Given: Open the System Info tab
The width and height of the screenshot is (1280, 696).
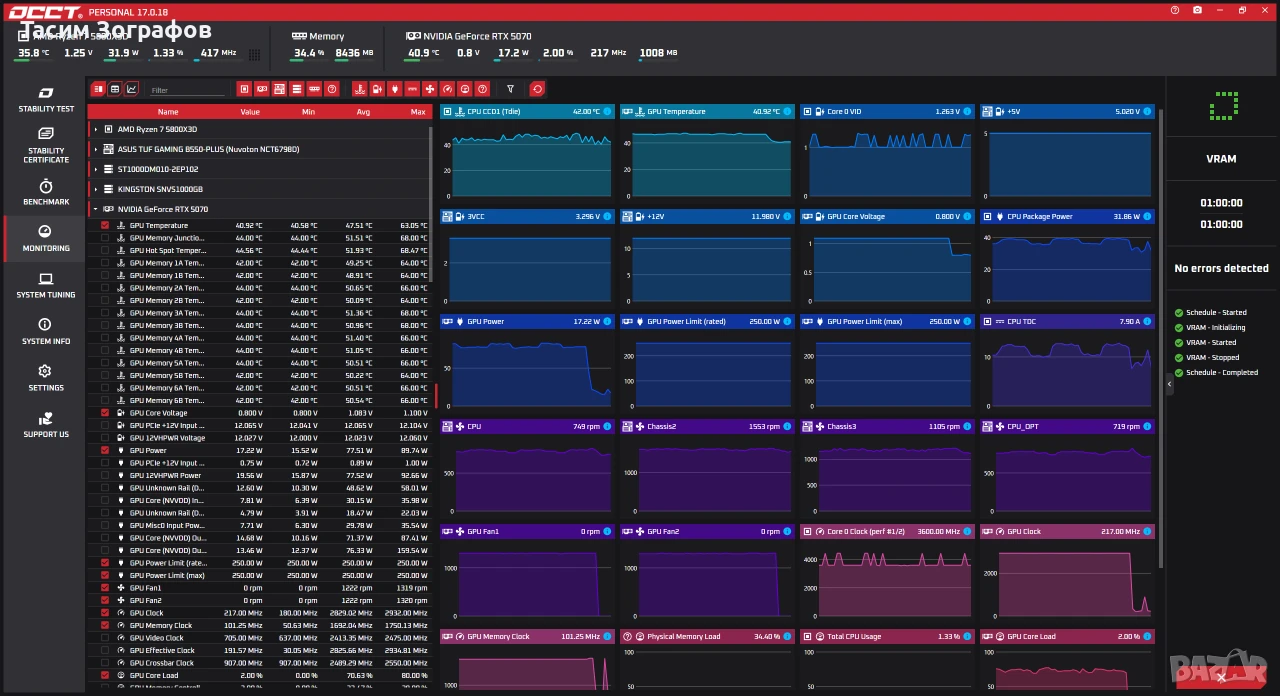Looking at the screenshot, I should click(46, 332).
